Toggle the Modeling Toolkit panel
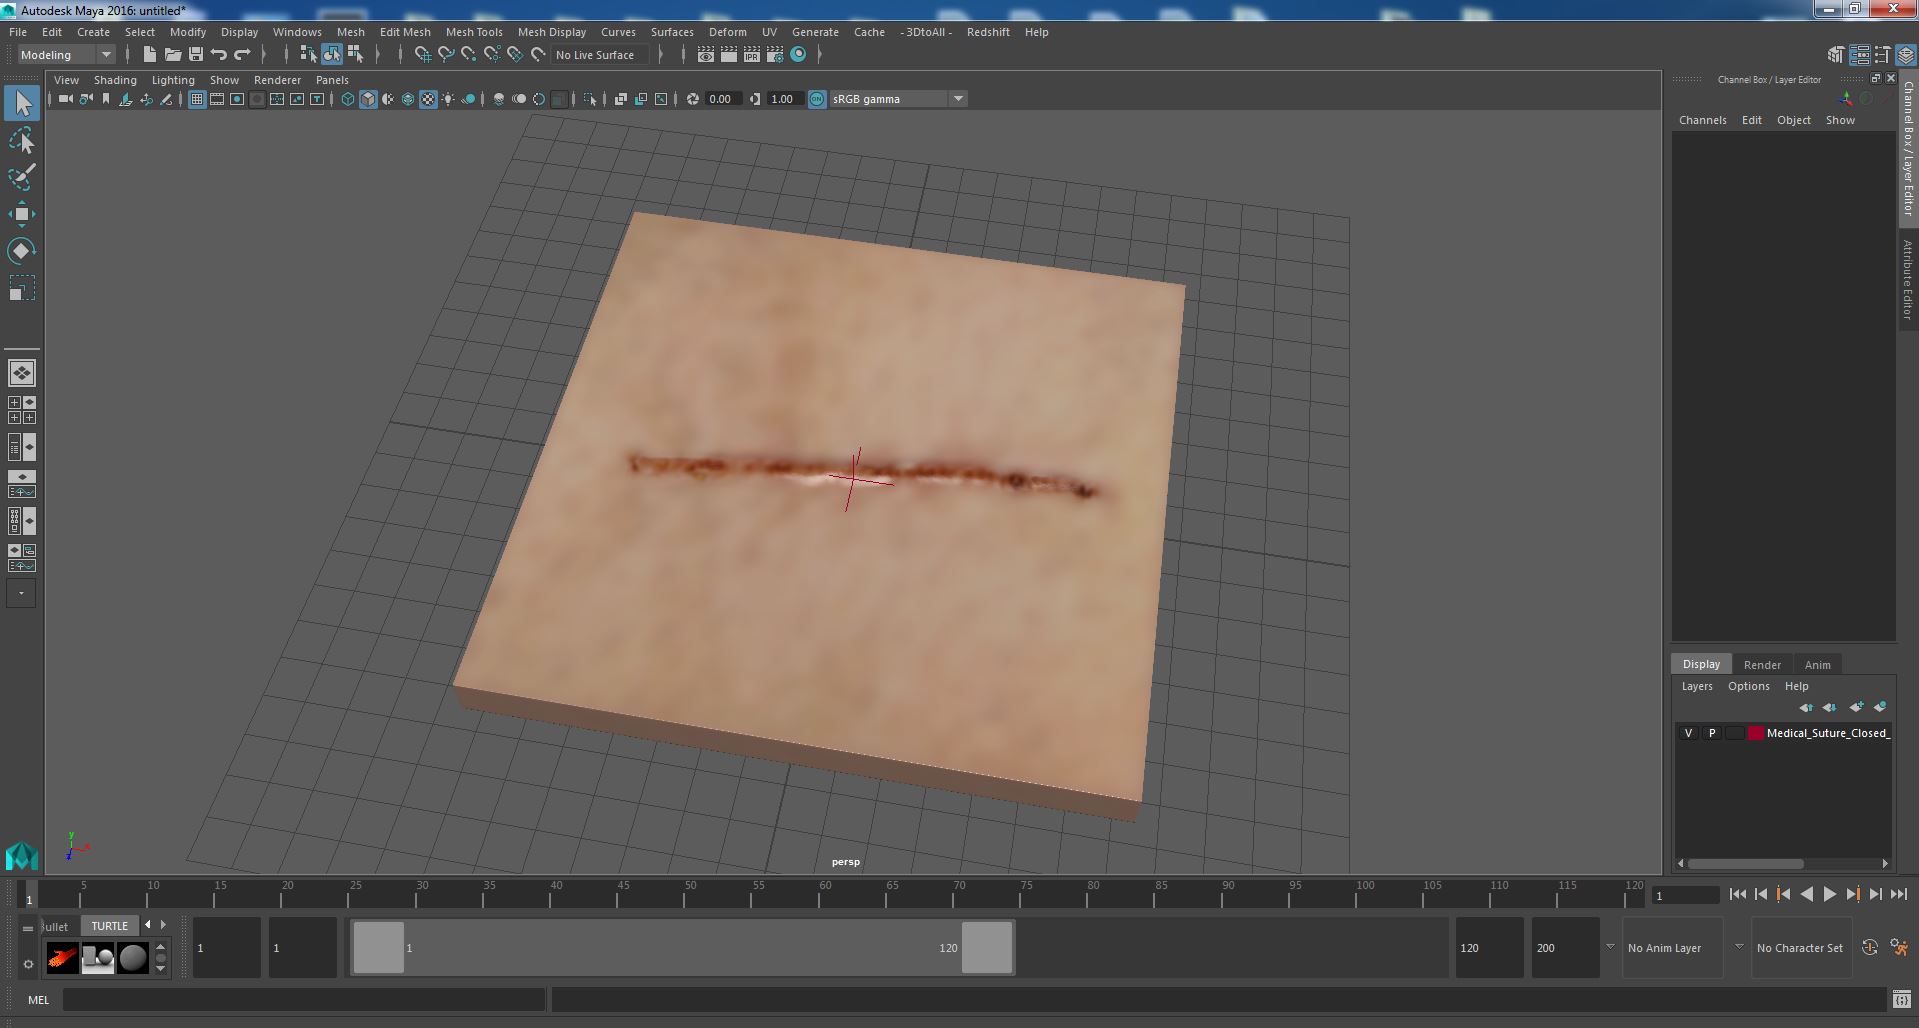Viewport: 1919px width, 1028px height. point(1836,55)
